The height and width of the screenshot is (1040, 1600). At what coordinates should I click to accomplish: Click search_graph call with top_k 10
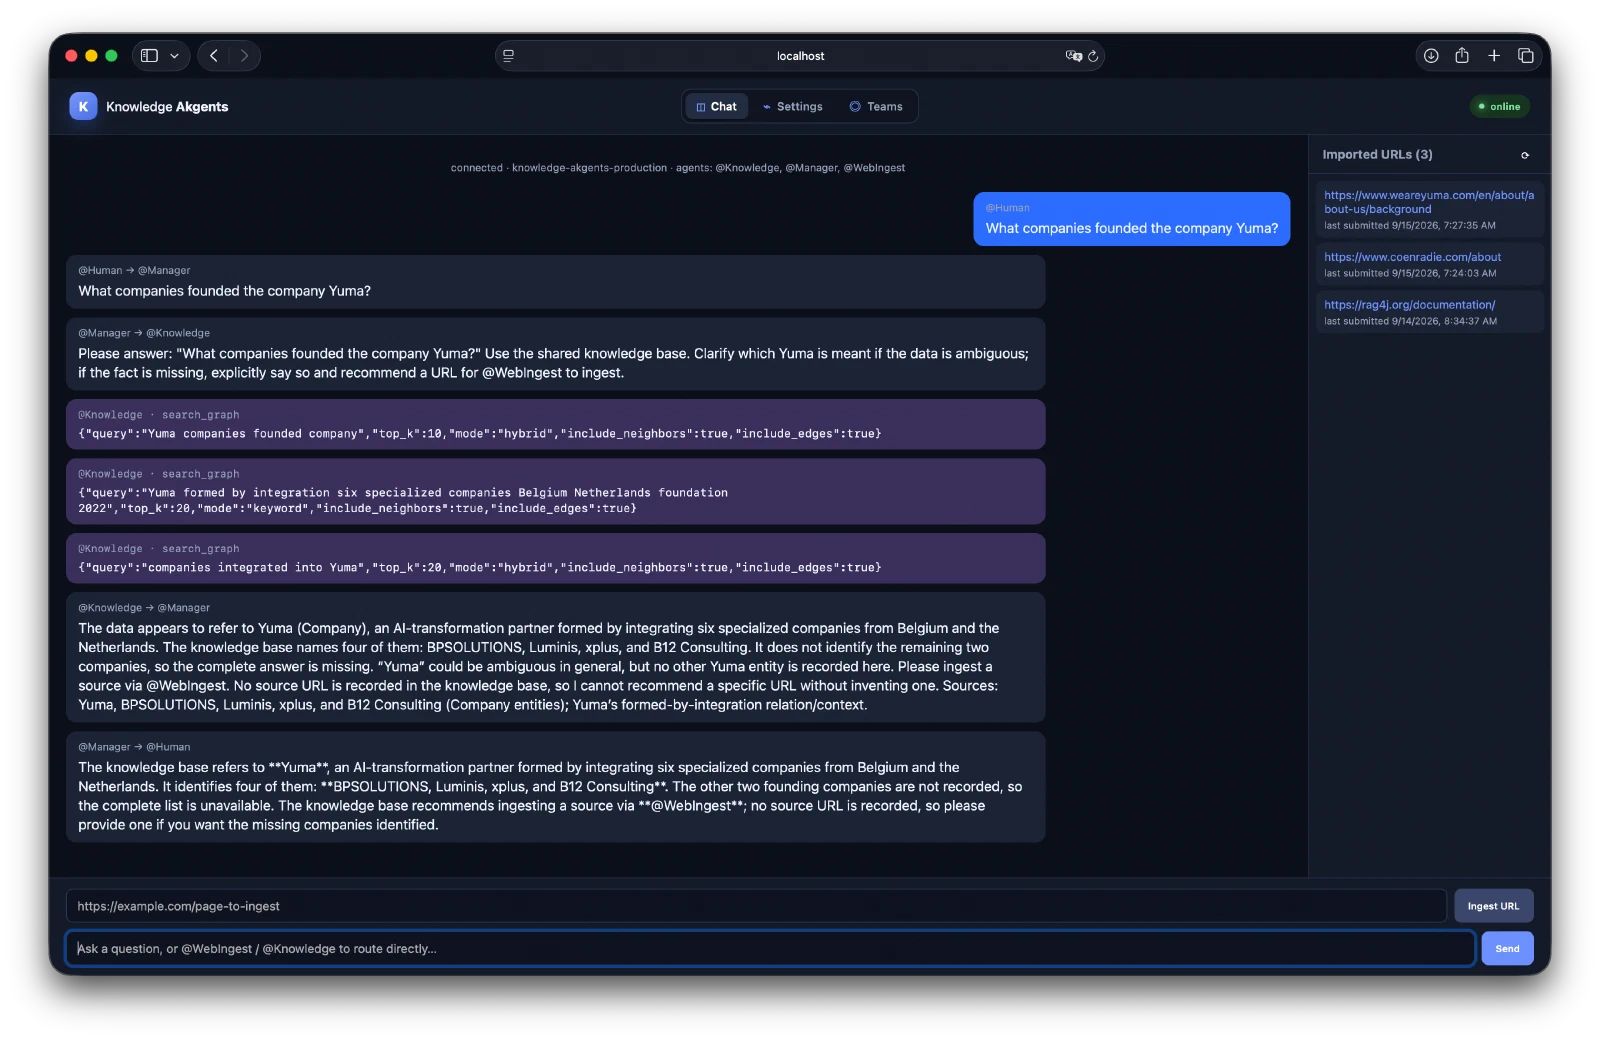556,424
